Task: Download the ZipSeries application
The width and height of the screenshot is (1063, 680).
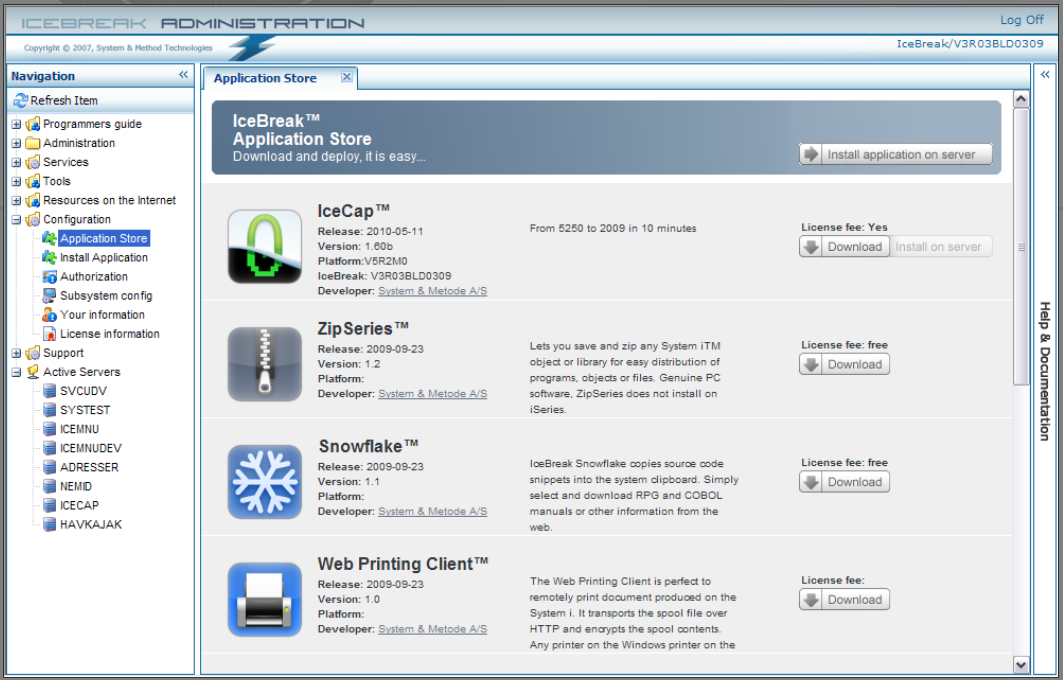Action: [x=844, y=364]
